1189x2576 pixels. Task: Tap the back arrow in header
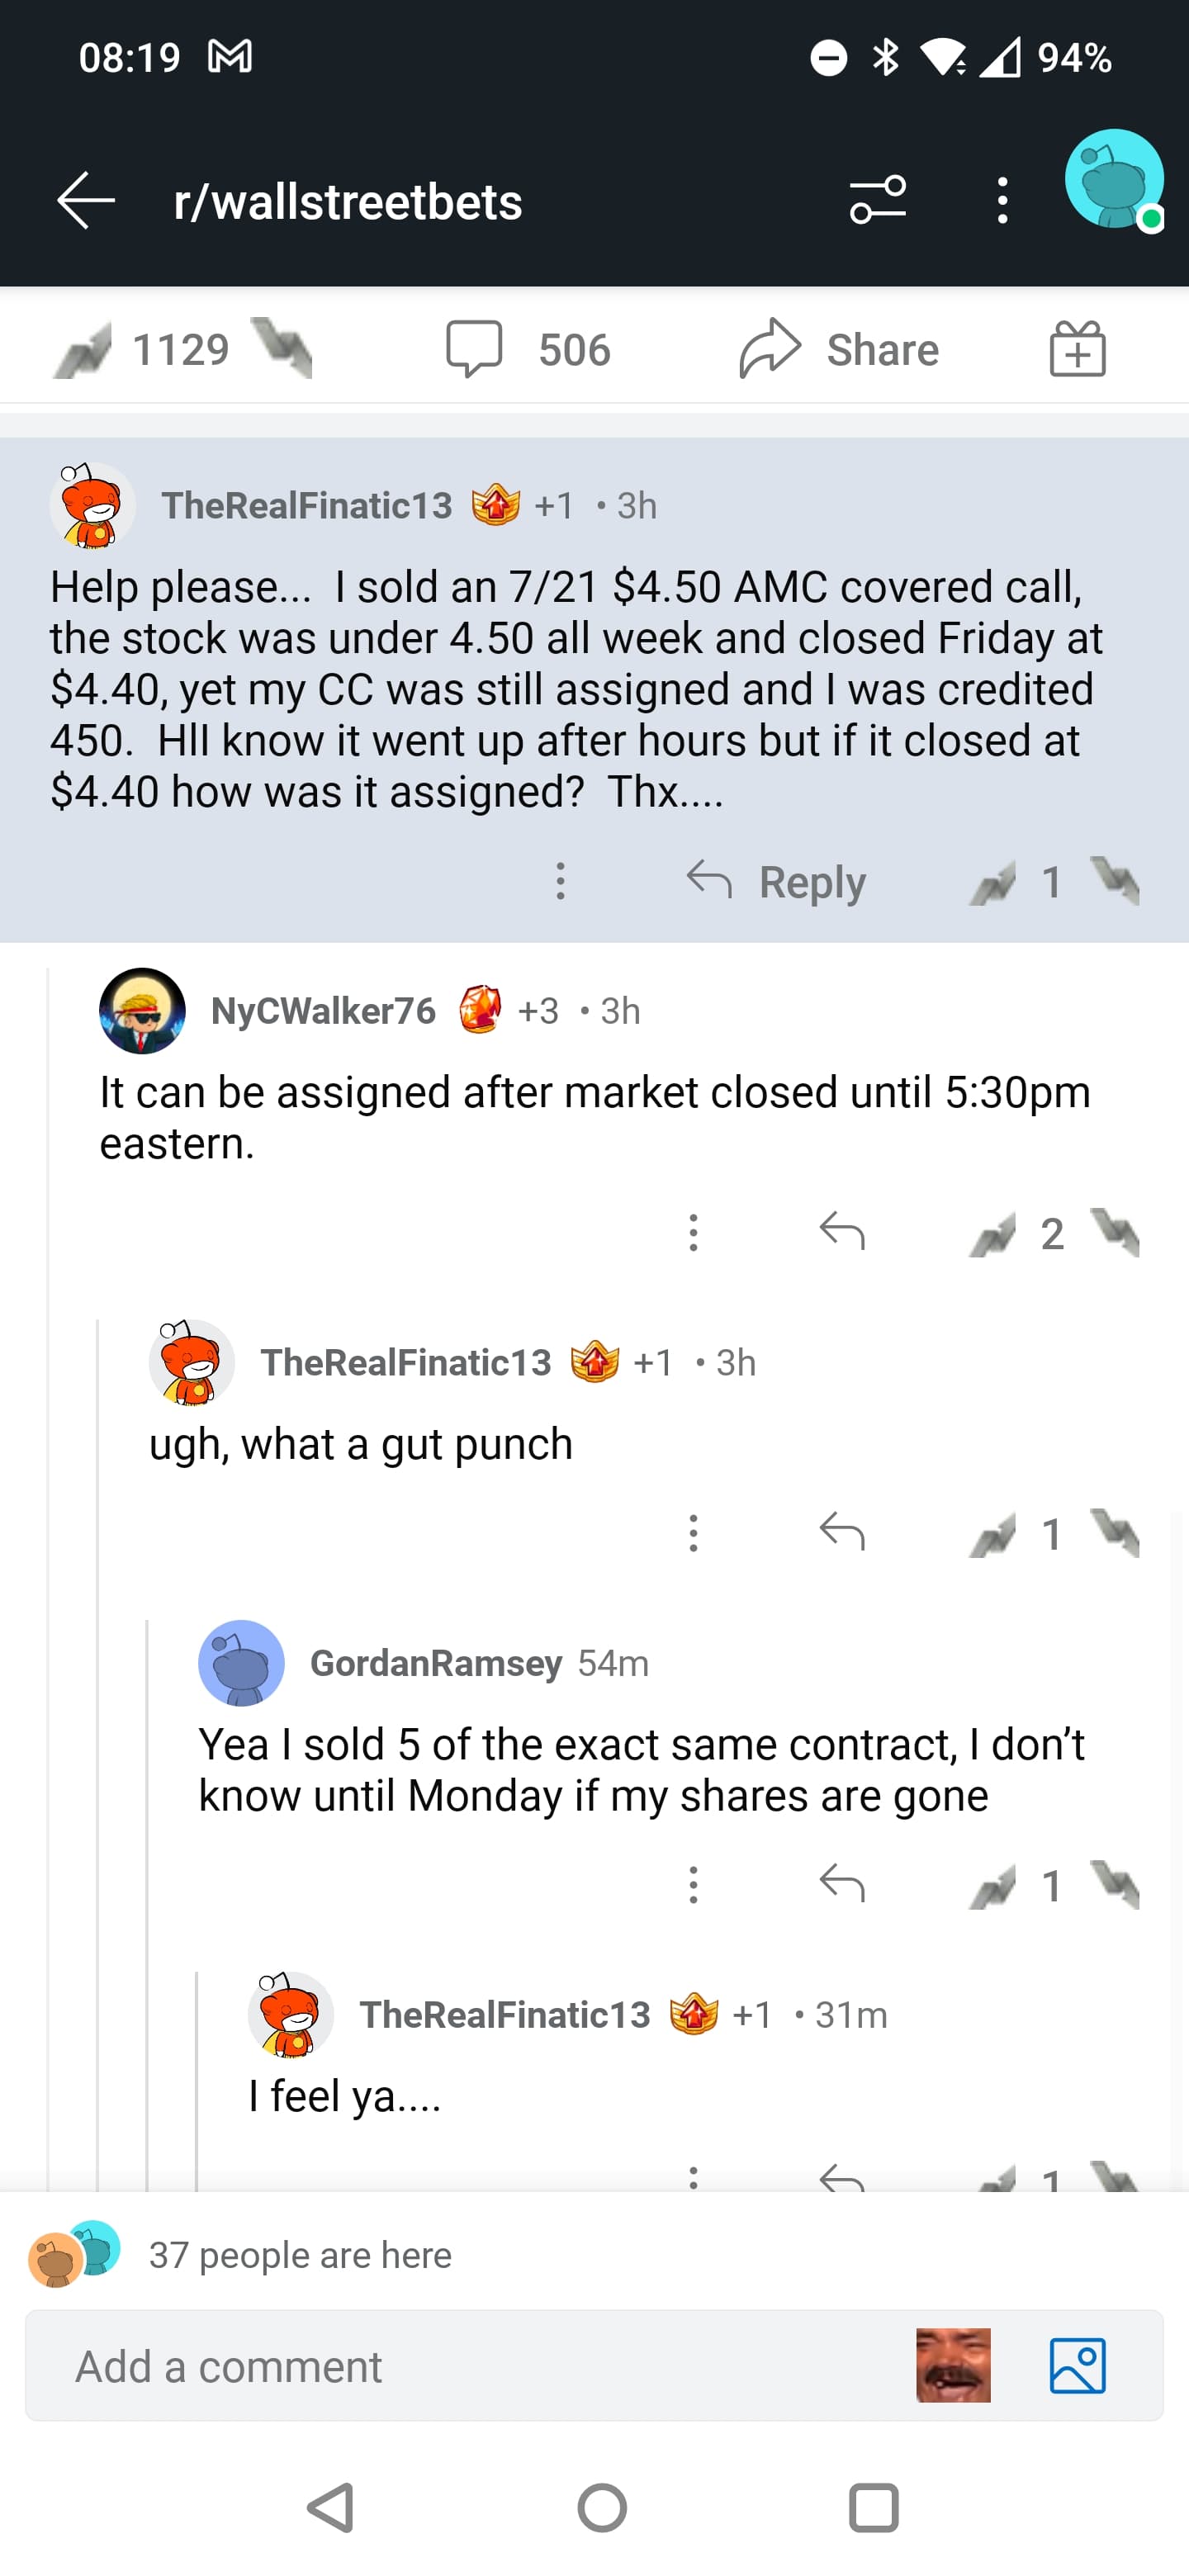click(x=86, y=201)
